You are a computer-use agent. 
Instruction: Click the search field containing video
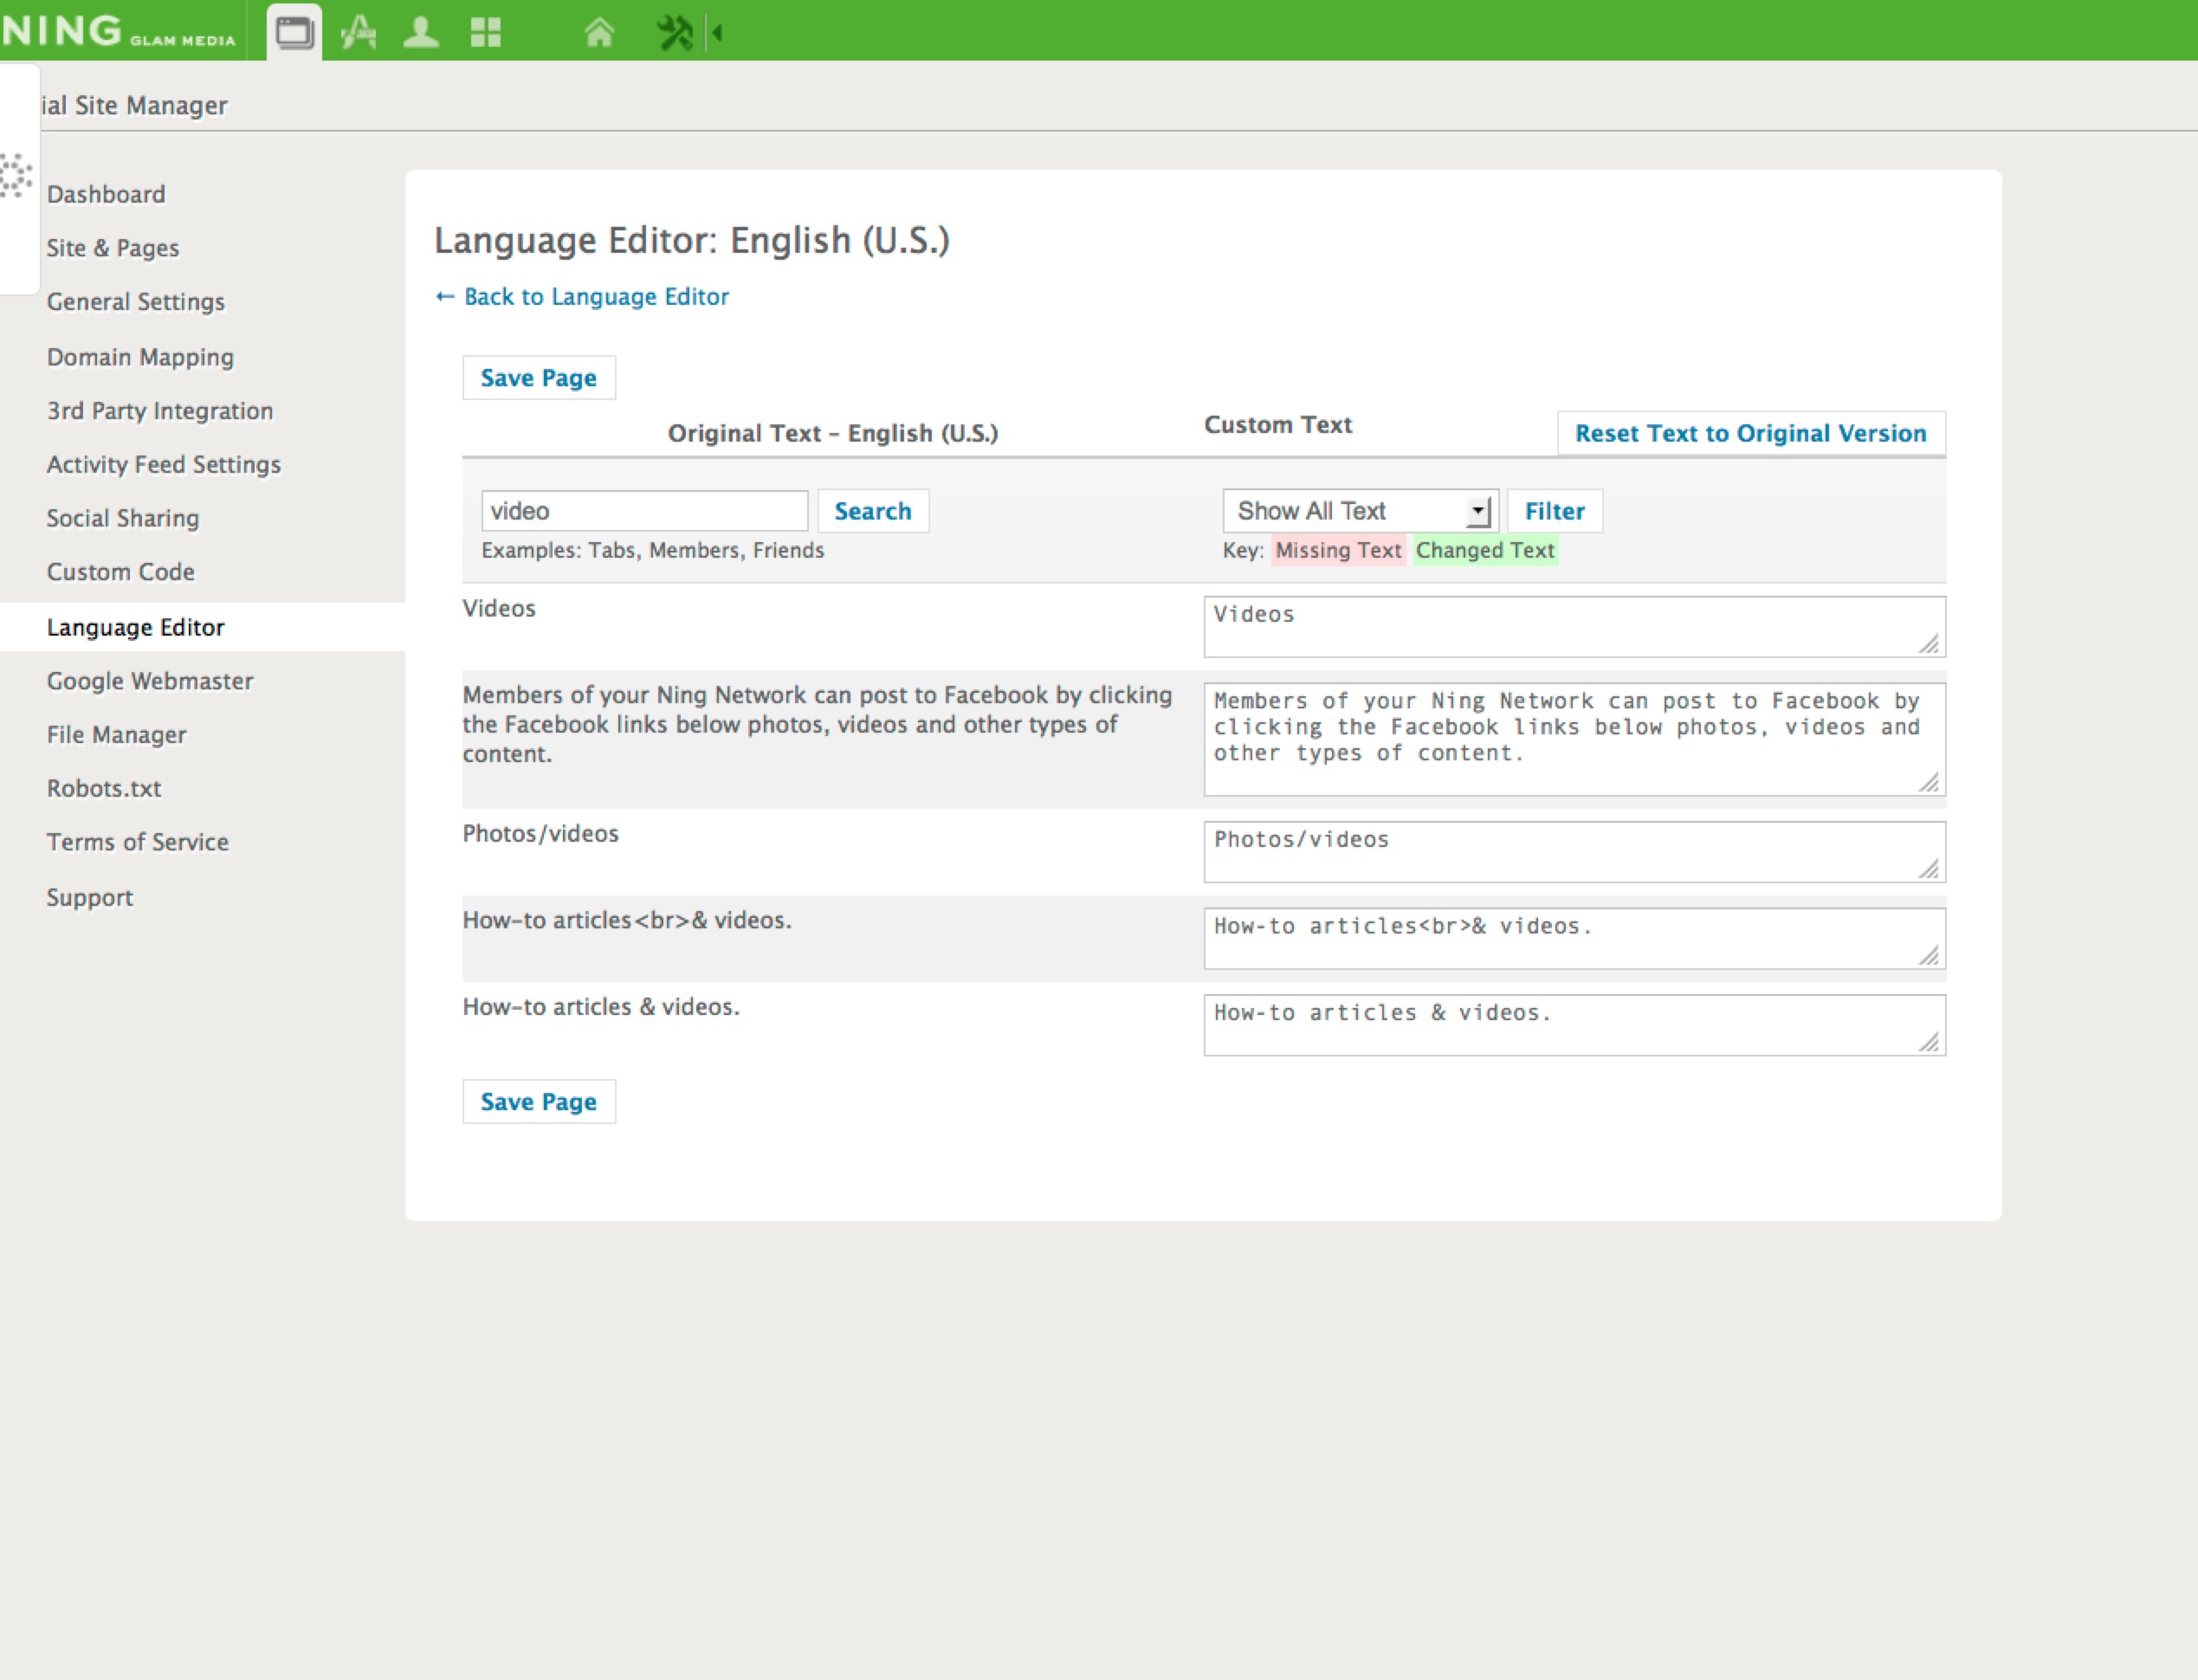(x=645, y=511)
